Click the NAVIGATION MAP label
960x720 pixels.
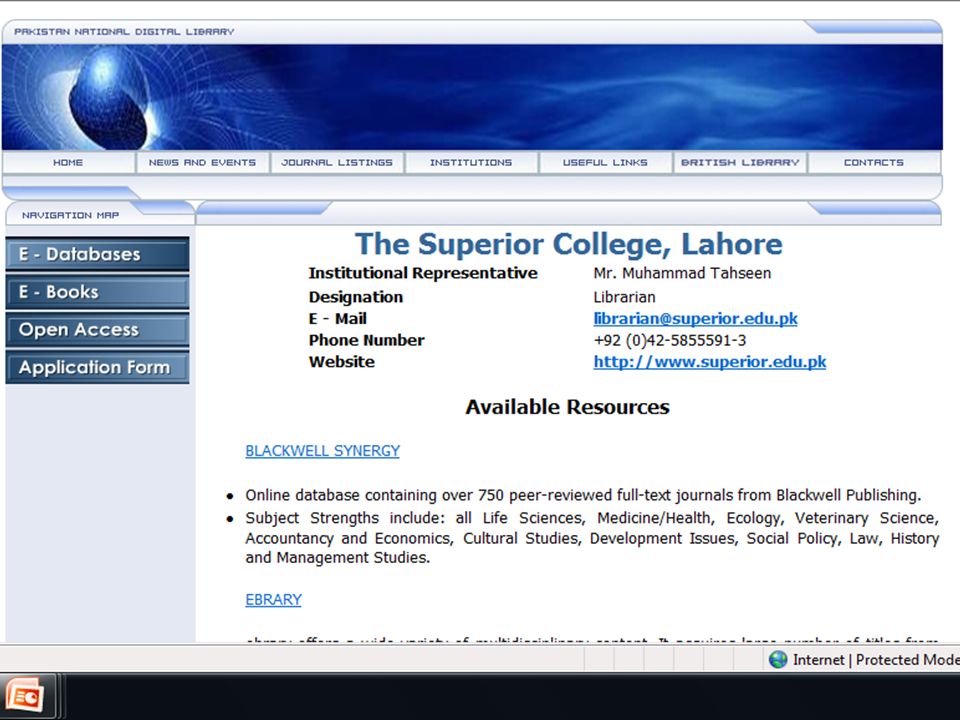coord(70,216)
